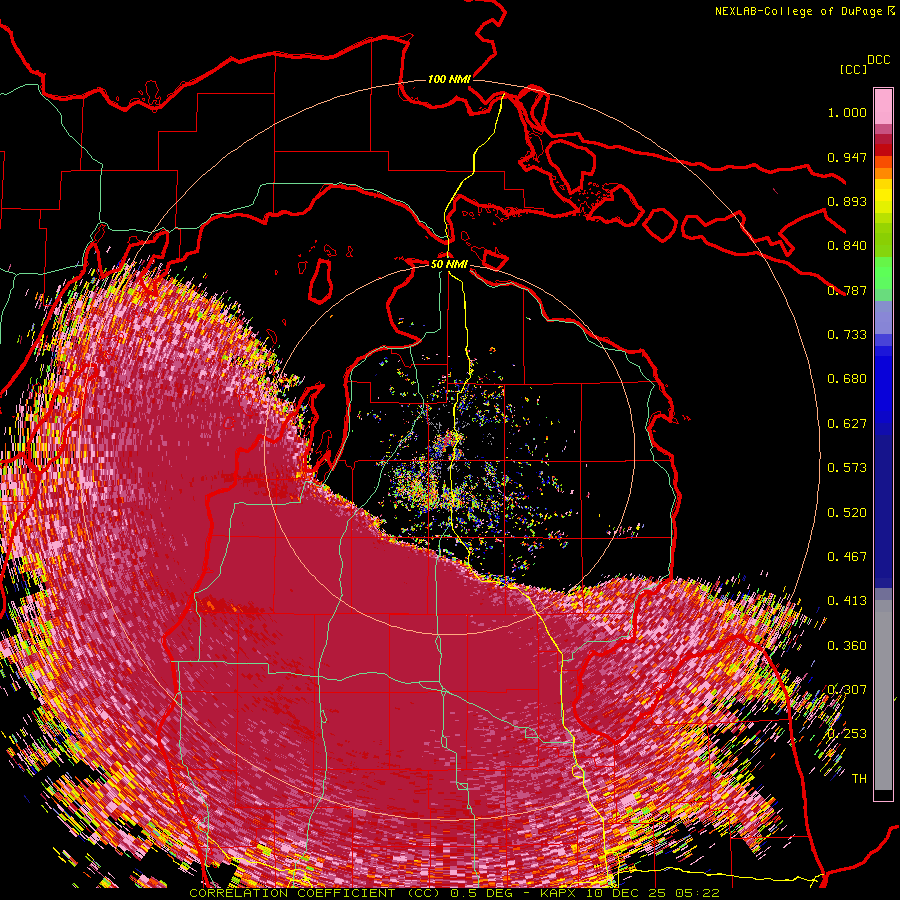Image resolution: width=900 pixels, height=900 pixels.
Task: Click the NEXLAB-College of DuPage header text
Action: click(x=798, y=11)
